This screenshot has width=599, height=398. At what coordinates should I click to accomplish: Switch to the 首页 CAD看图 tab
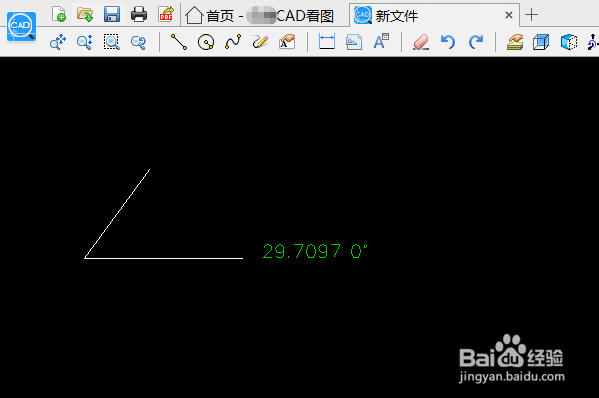pyautogui.click(x=260, y=16)
